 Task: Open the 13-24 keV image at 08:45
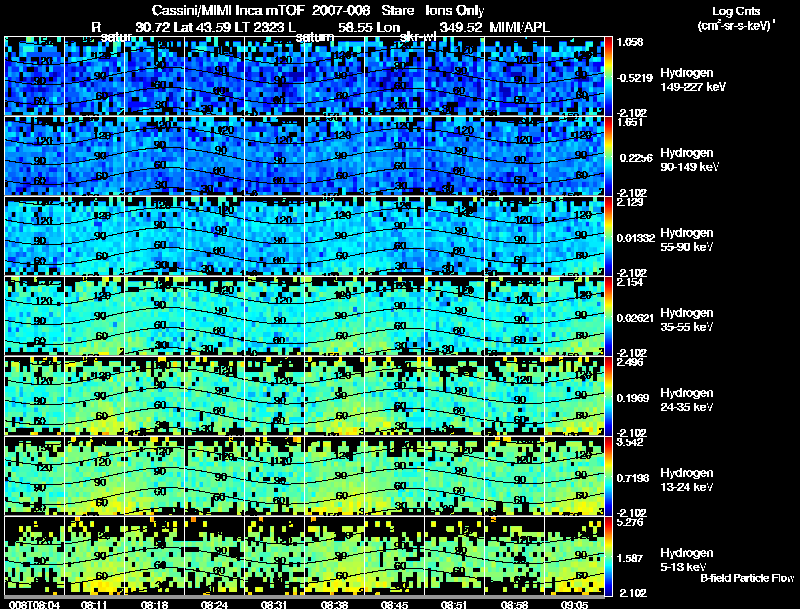tap(394, 476)
